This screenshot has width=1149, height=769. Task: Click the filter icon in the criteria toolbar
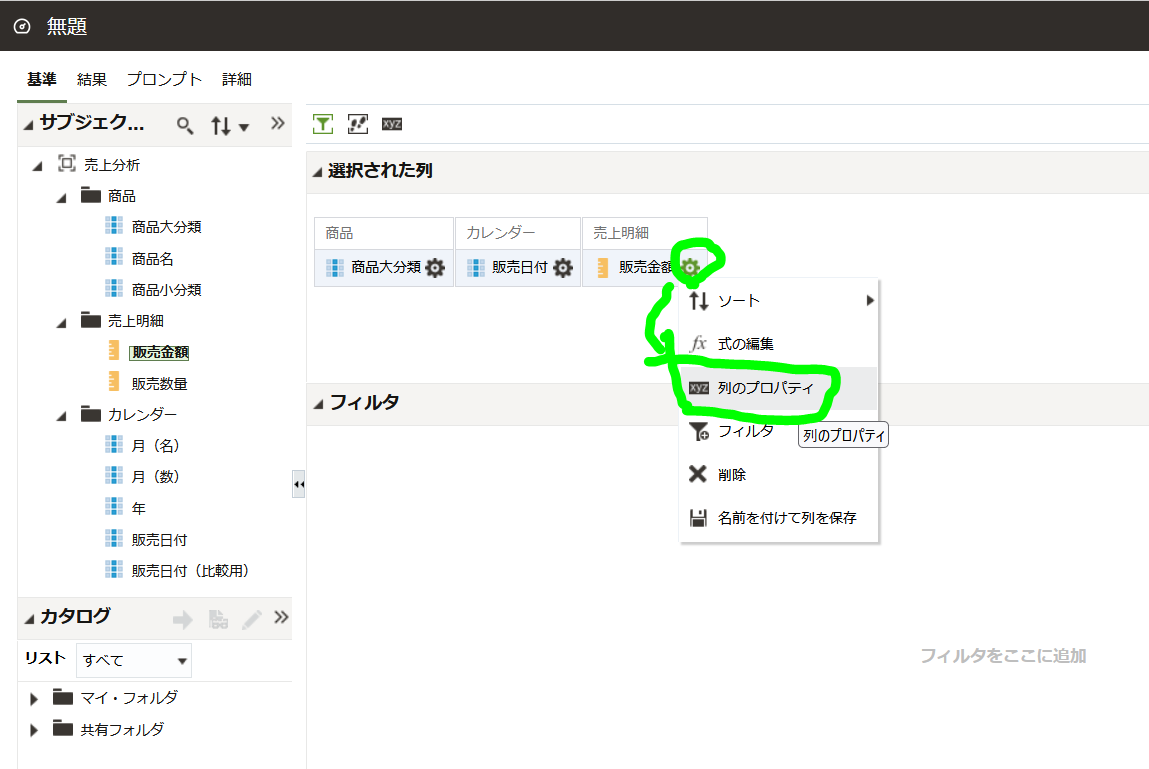click(322, 124)
